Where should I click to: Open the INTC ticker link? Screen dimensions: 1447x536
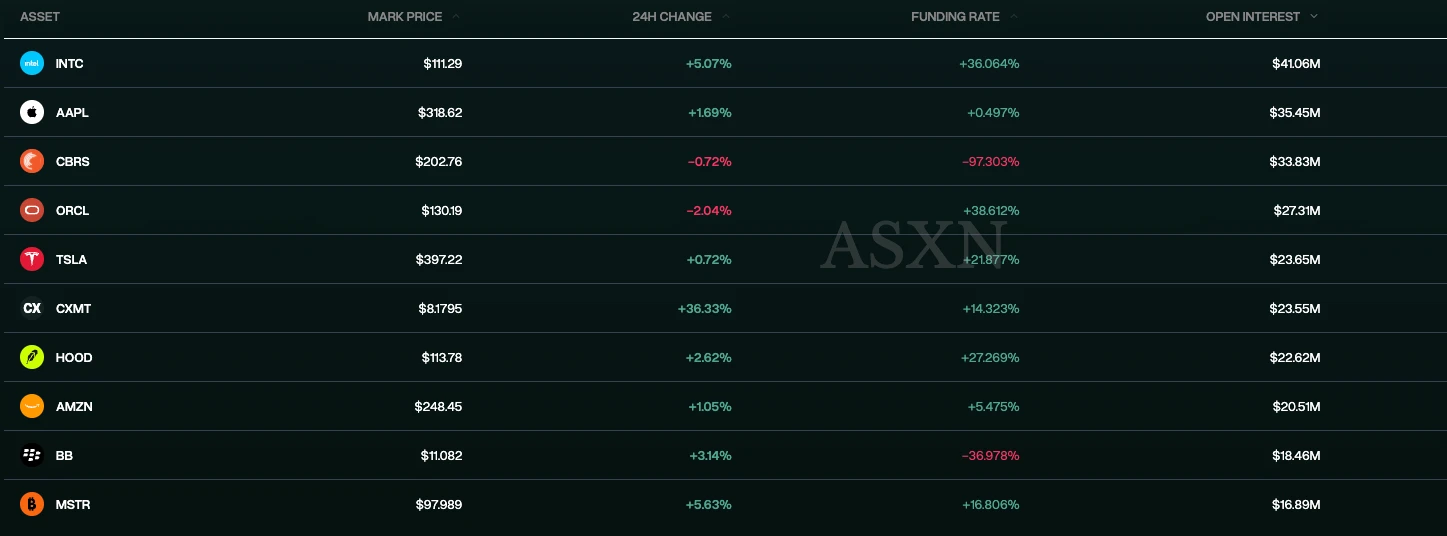(x=70, y=63)
